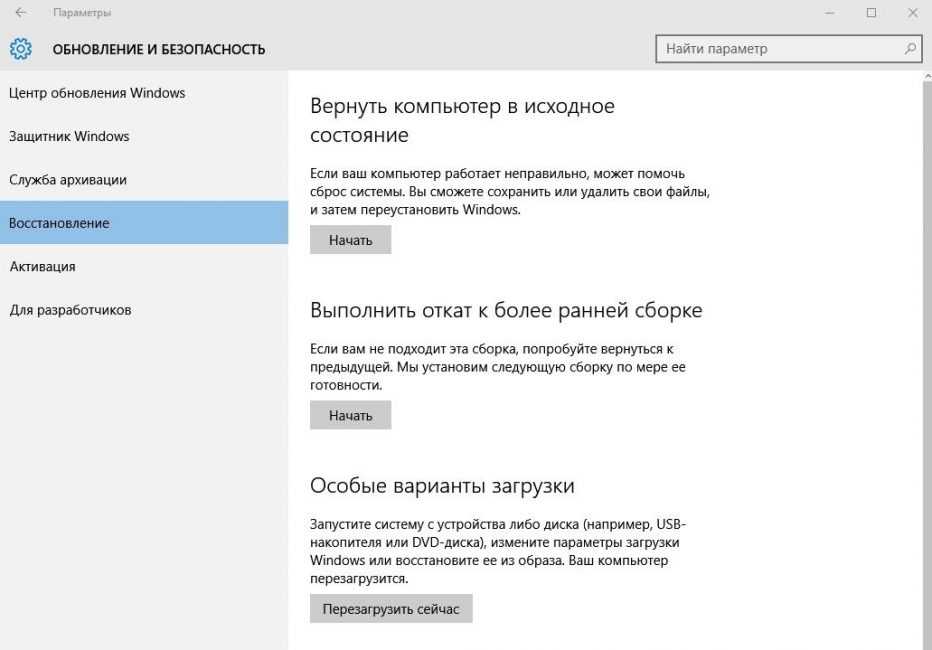The height and width of the screenshot is (650, 932).
Task: Click the Перезагрузить сейчас button
Action: tap(391, 608)
